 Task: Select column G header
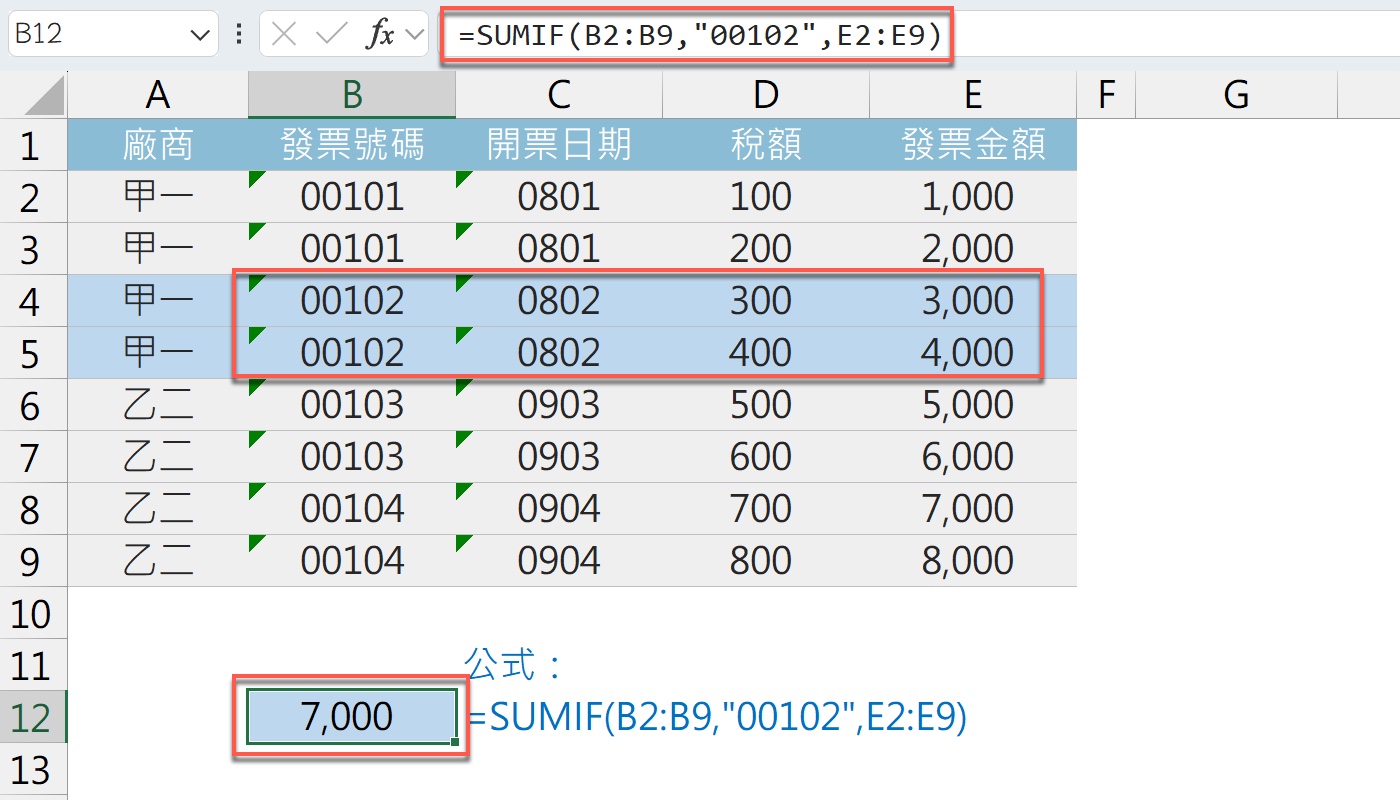pyautogui.click(x=1237, y=95)
